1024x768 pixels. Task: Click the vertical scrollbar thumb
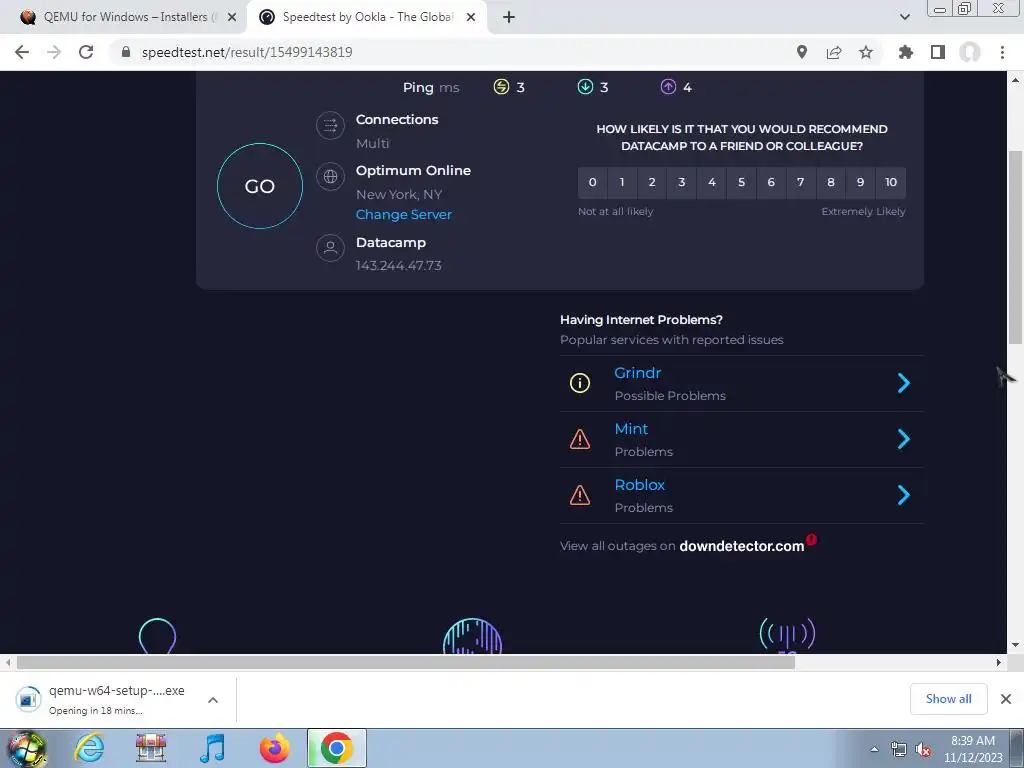(1015, 247)
